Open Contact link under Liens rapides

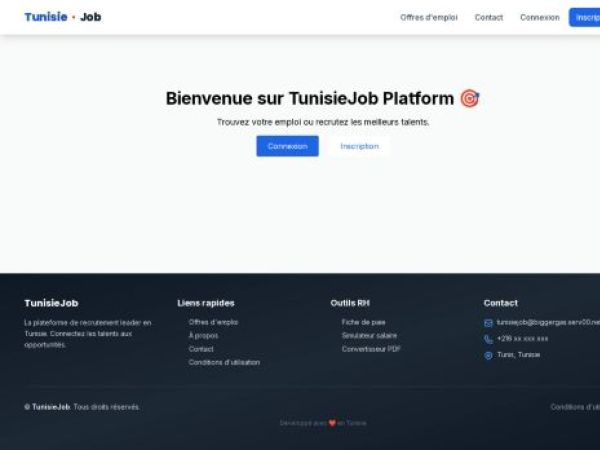point(201,349)
